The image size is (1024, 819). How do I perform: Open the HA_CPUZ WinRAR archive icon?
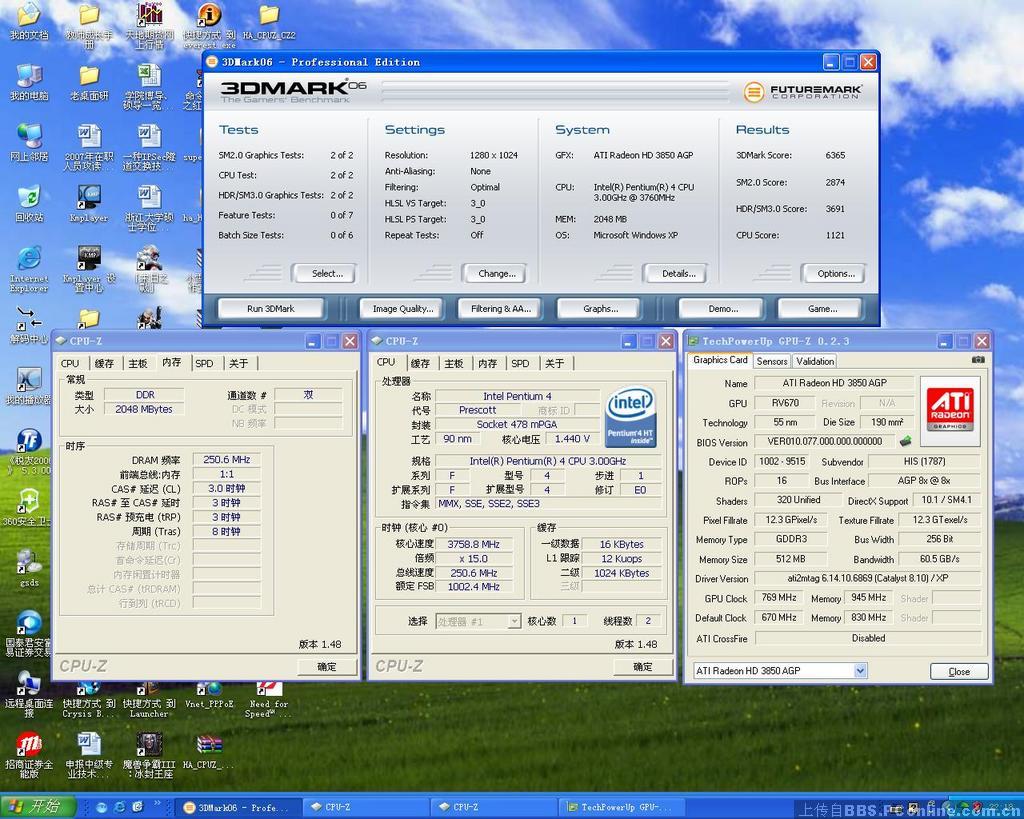[208, 746]
